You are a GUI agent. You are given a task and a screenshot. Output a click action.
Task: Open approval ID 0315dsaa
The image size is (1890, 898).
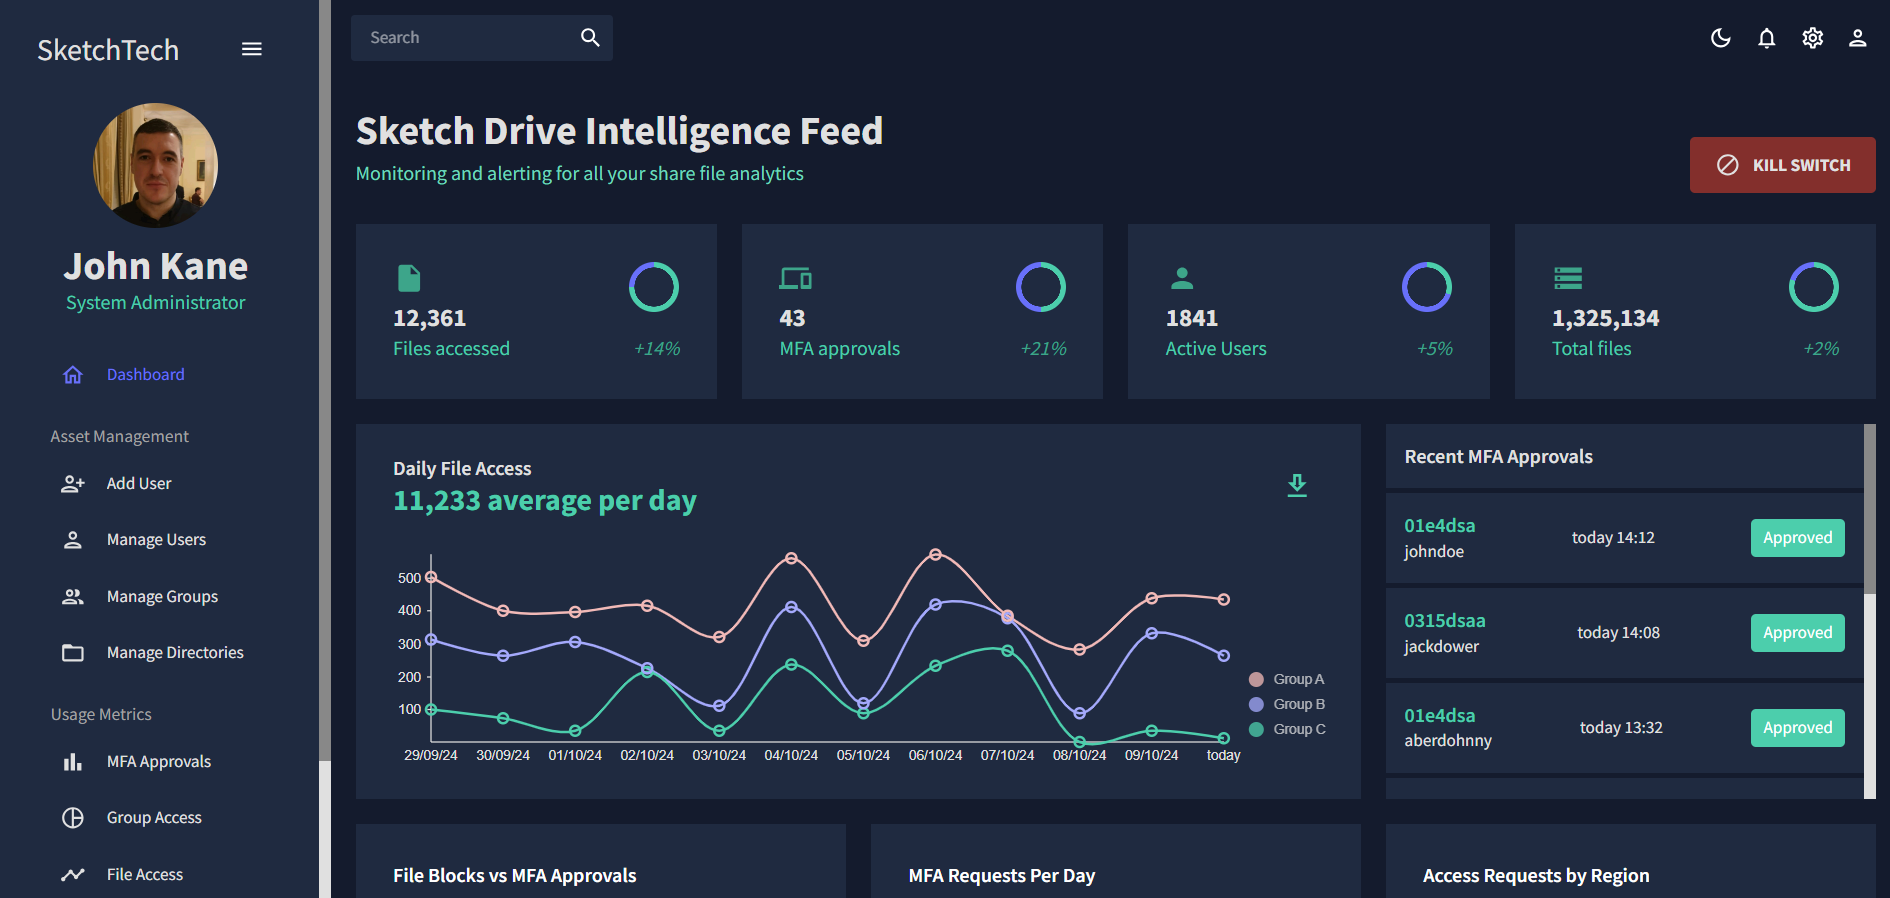(1445, 621)
